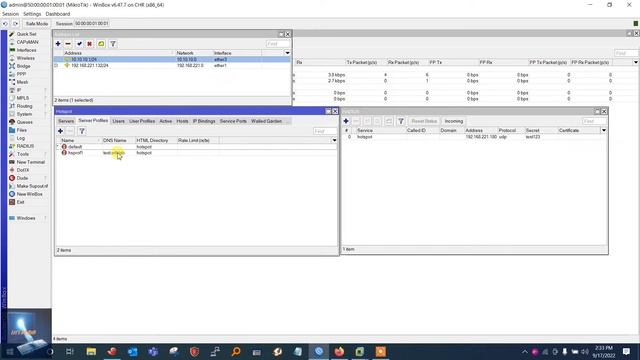The width and height of the screenshot is (640, 360).
Task: Switch to Active tab in Hotspot
Action: point(166,121)
